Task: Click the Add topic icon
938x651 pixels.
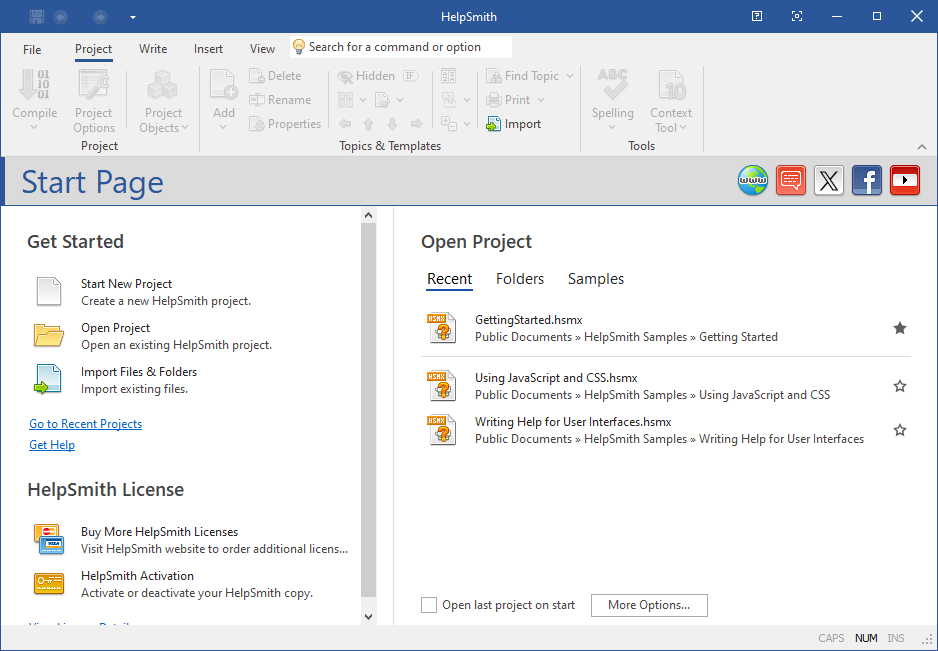Action: coord(224,85)
